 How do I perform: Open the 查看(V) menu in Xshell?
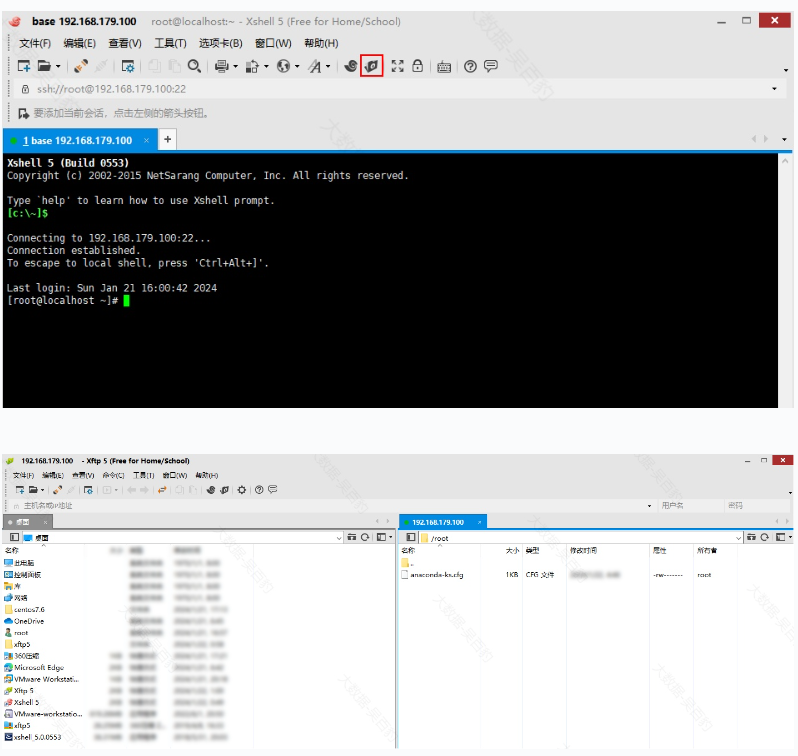125,43
